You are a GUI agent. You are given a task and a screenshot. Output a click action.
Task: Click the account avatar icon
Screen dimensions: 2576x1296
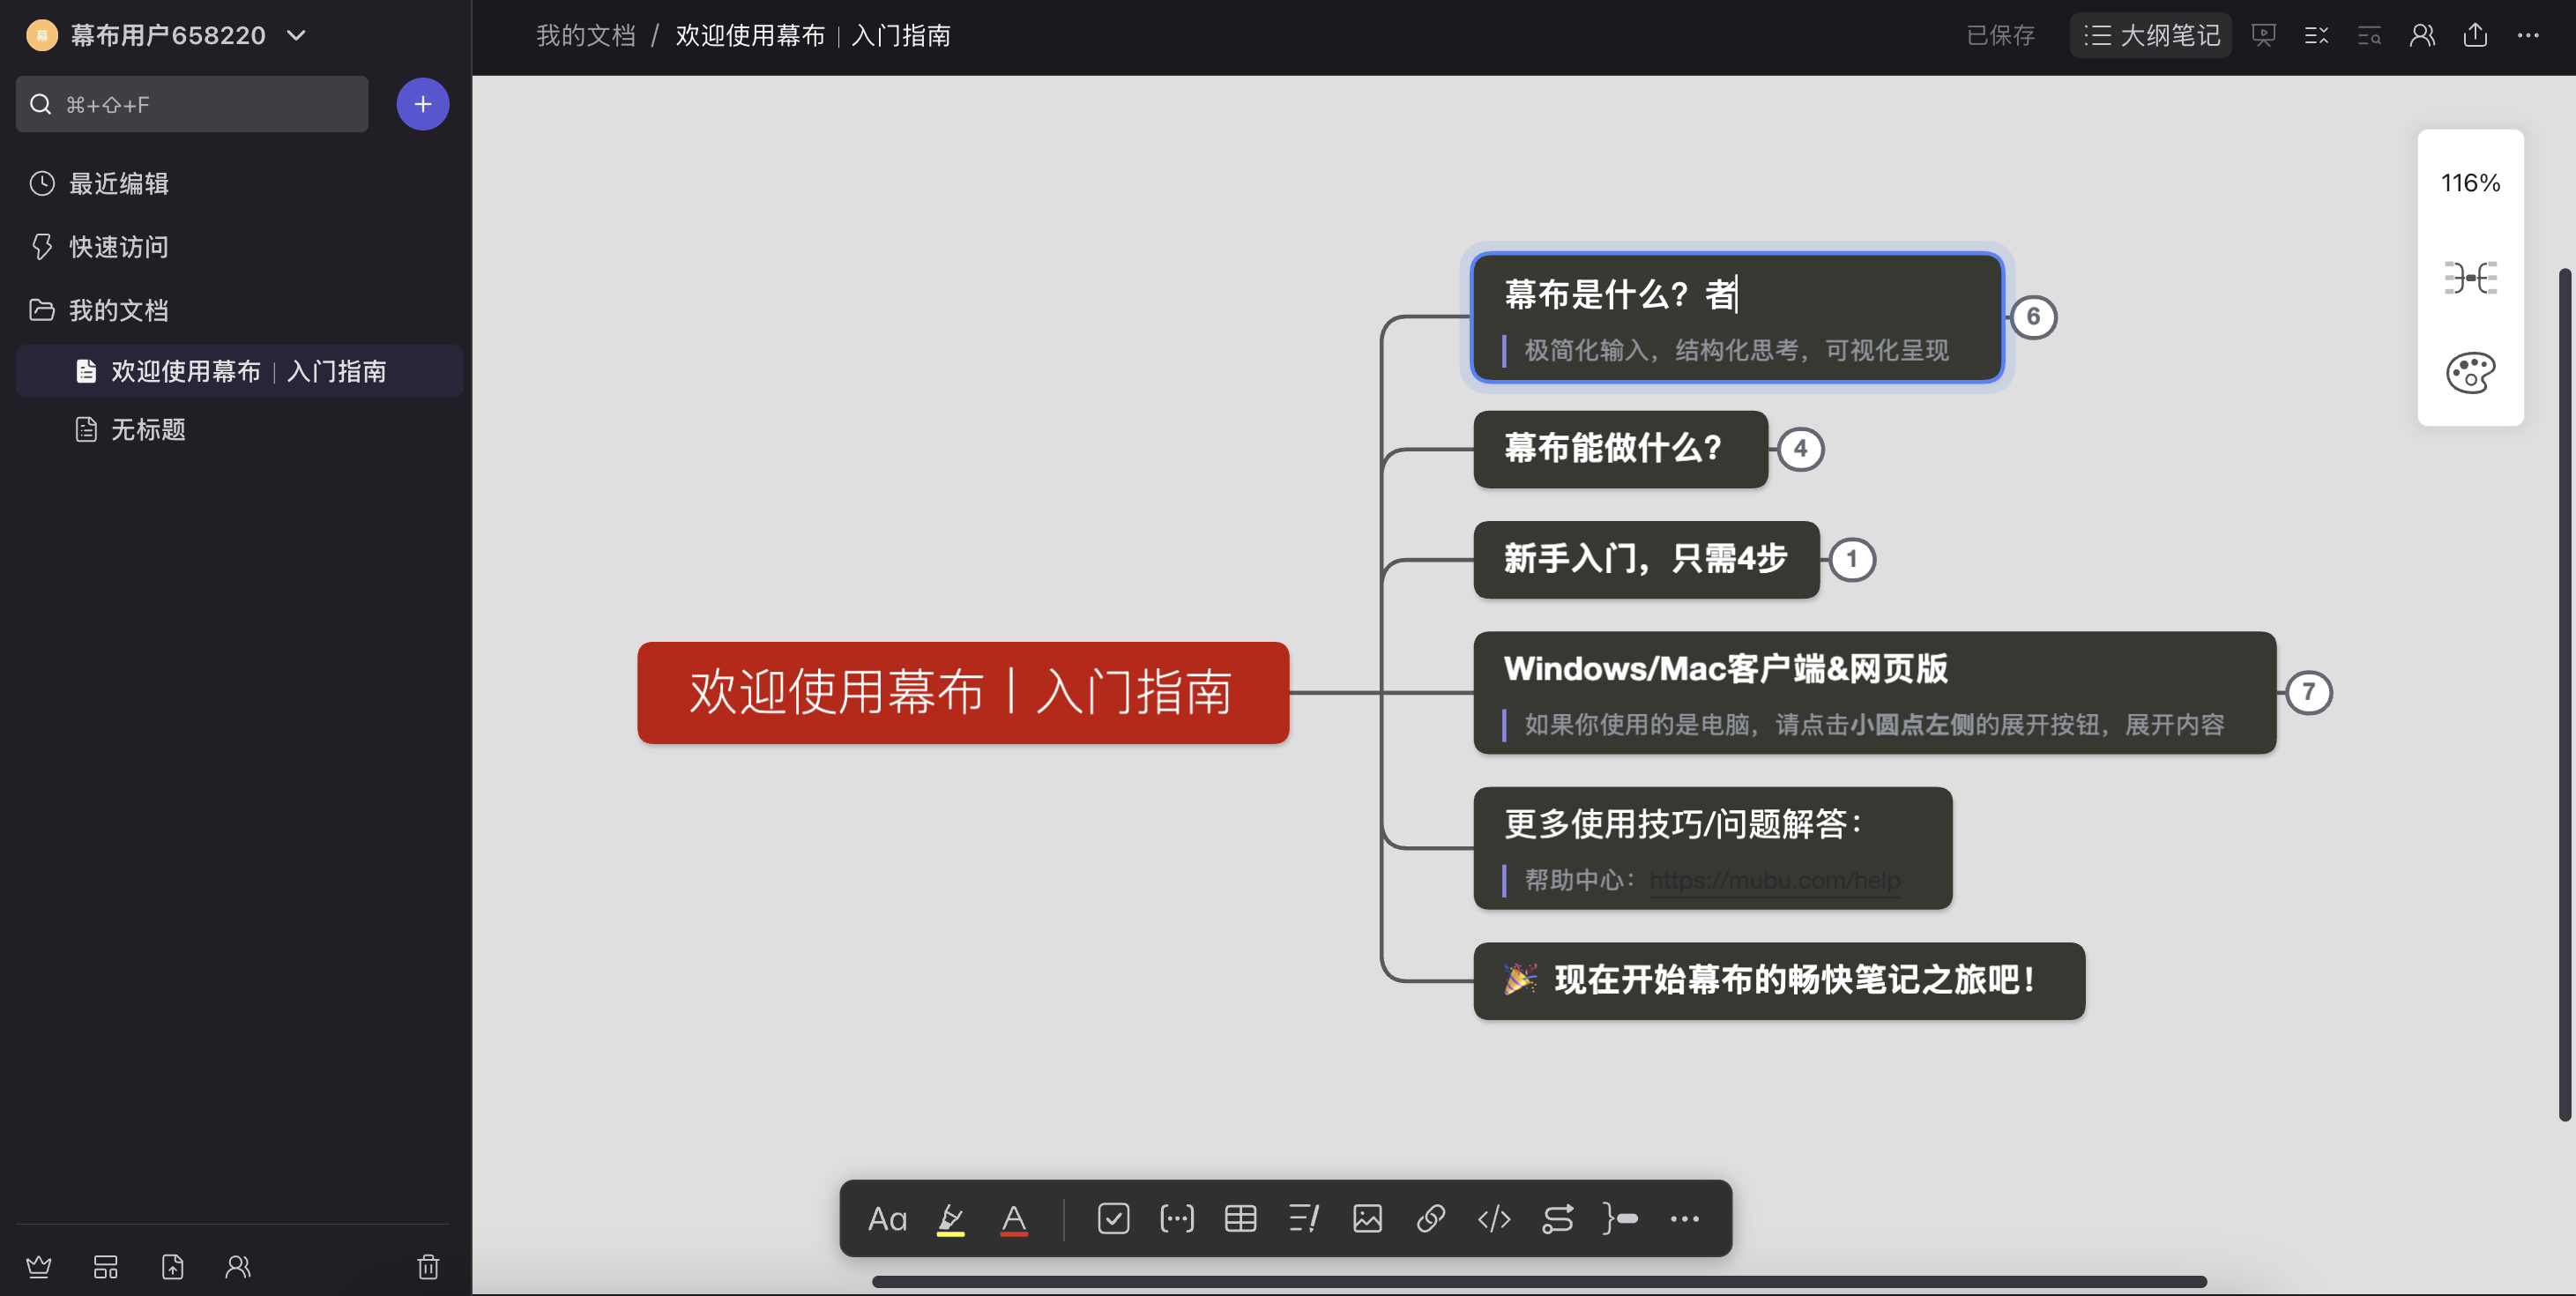point(42,35)
